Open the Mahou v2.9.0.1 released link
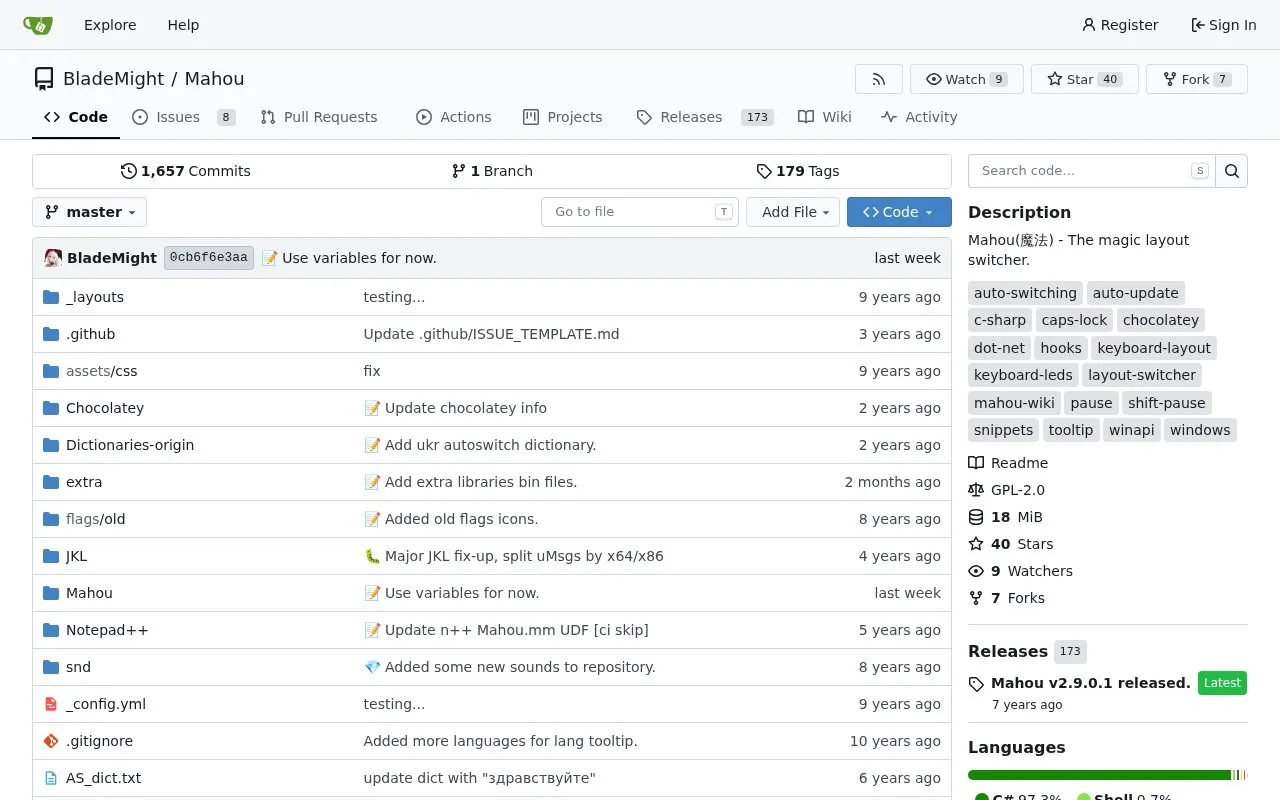Screen dimensions: 1280x800 point(1090,683)
